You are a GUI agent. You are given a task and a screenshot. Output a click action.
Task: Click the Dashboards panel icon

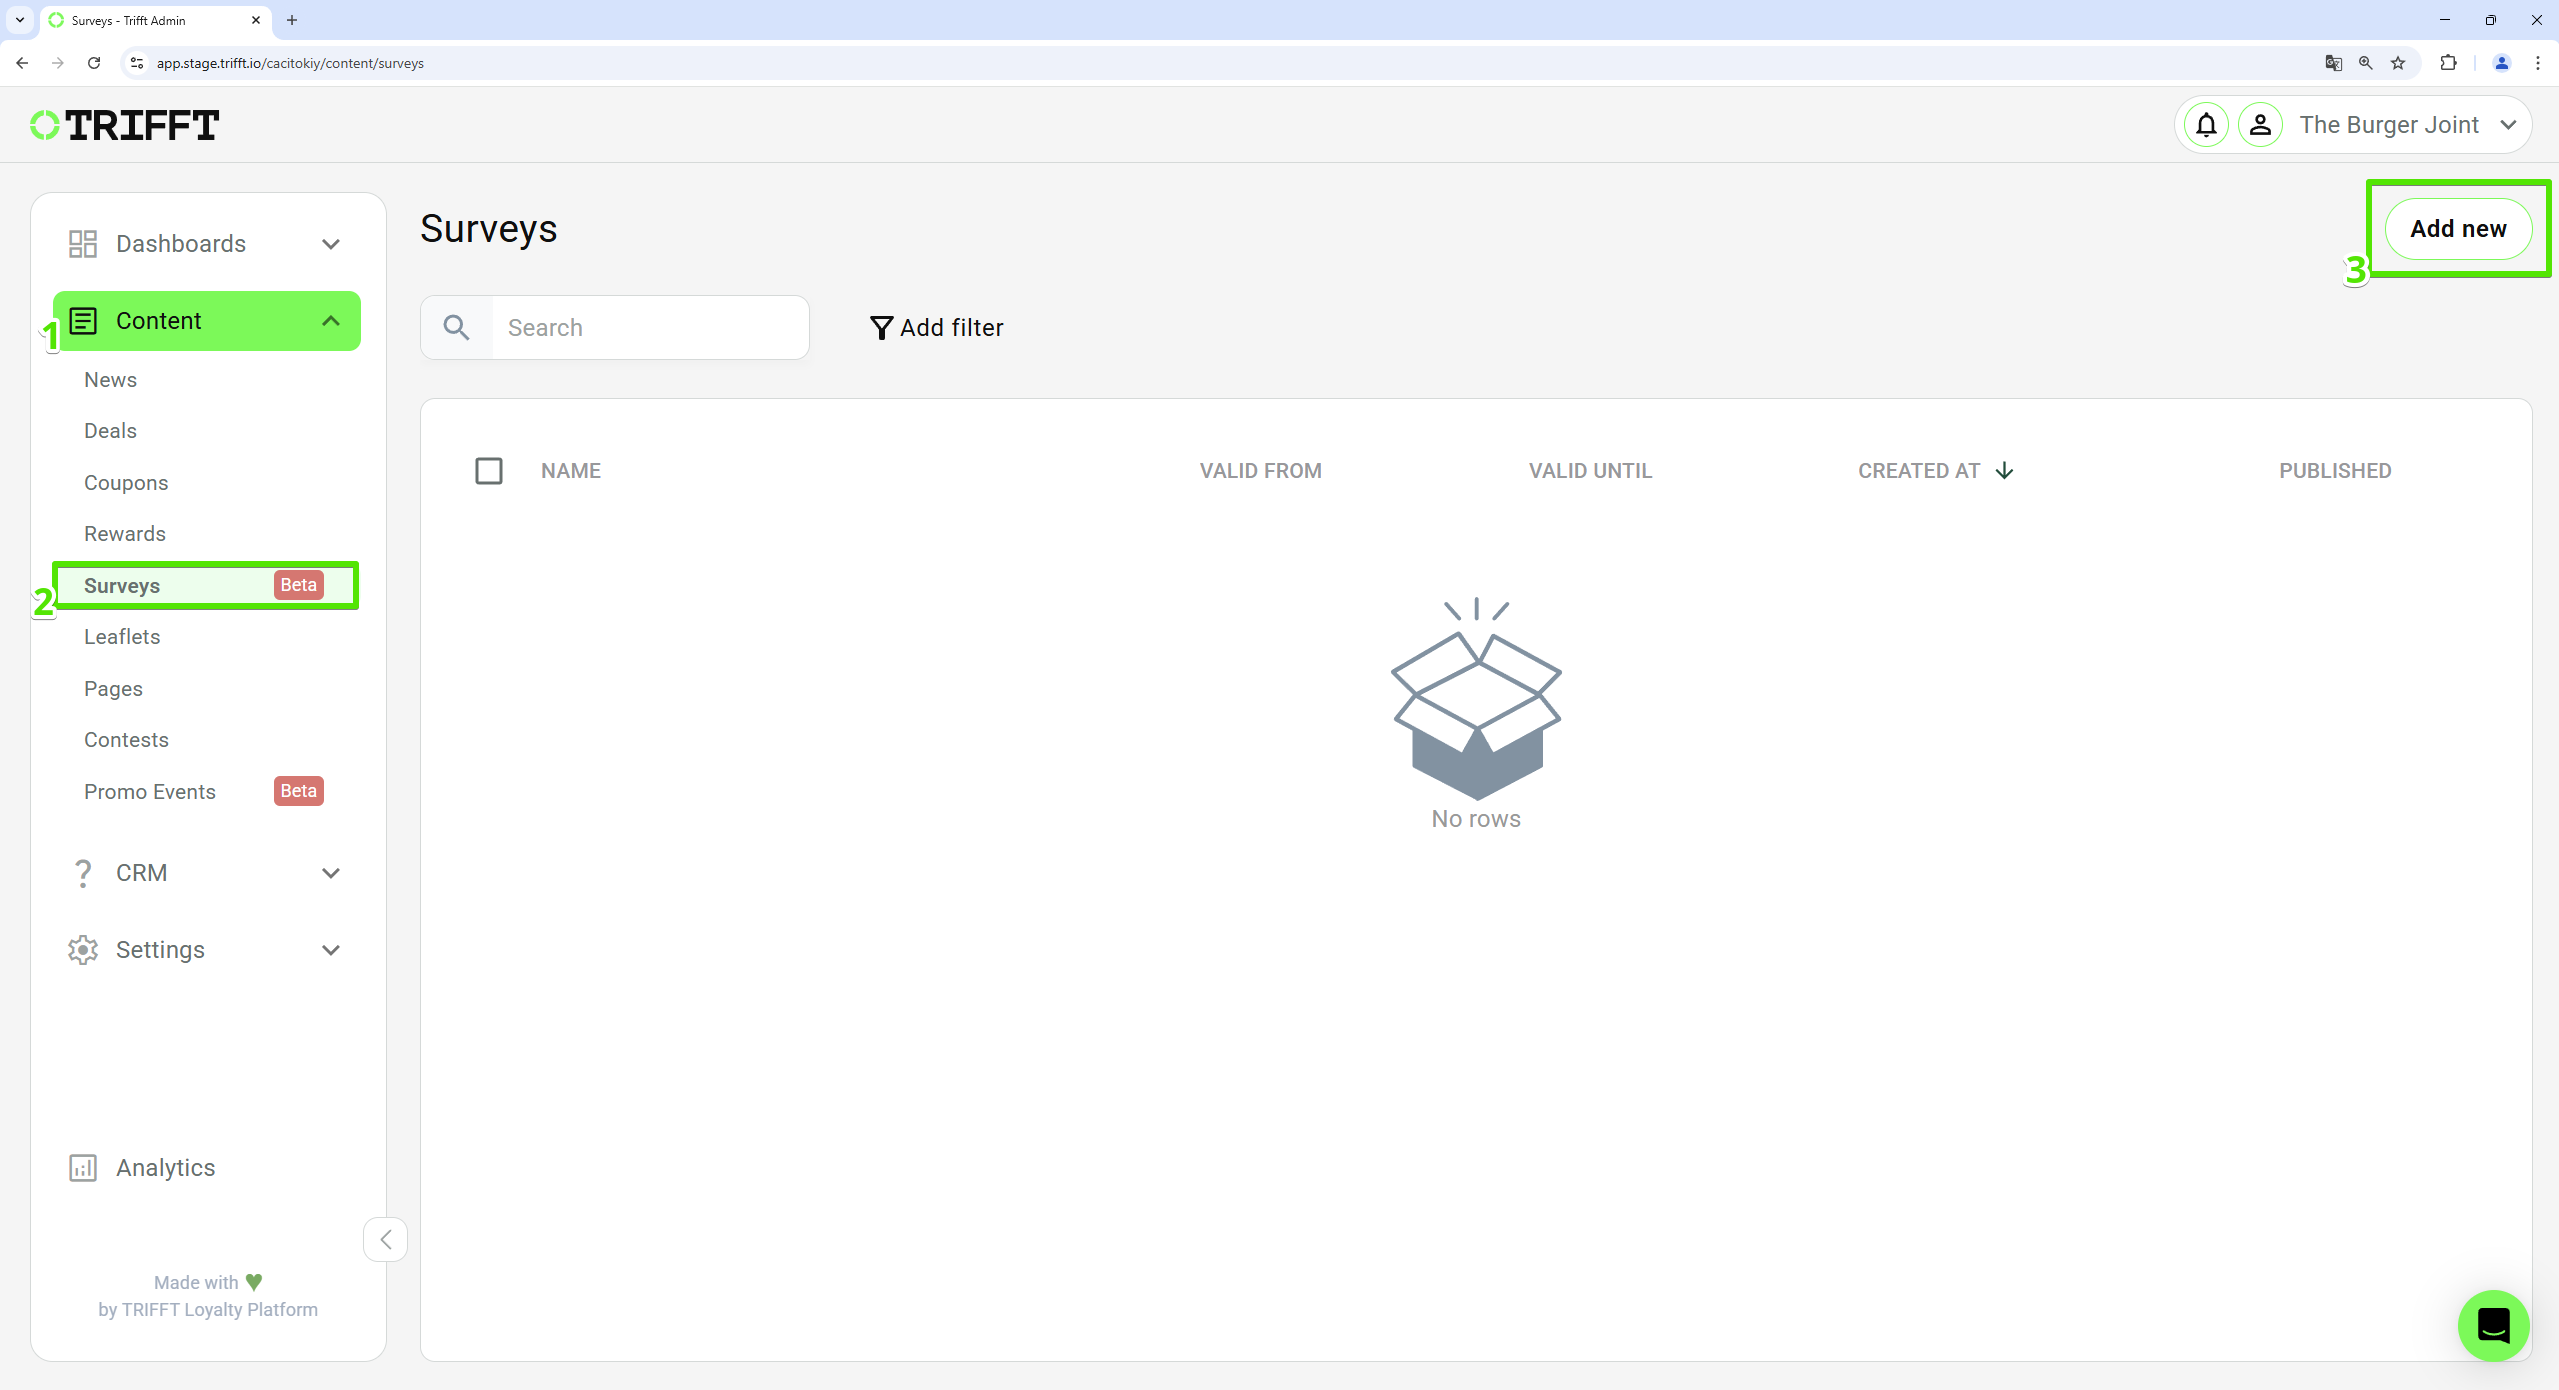(x=82, y=243)
